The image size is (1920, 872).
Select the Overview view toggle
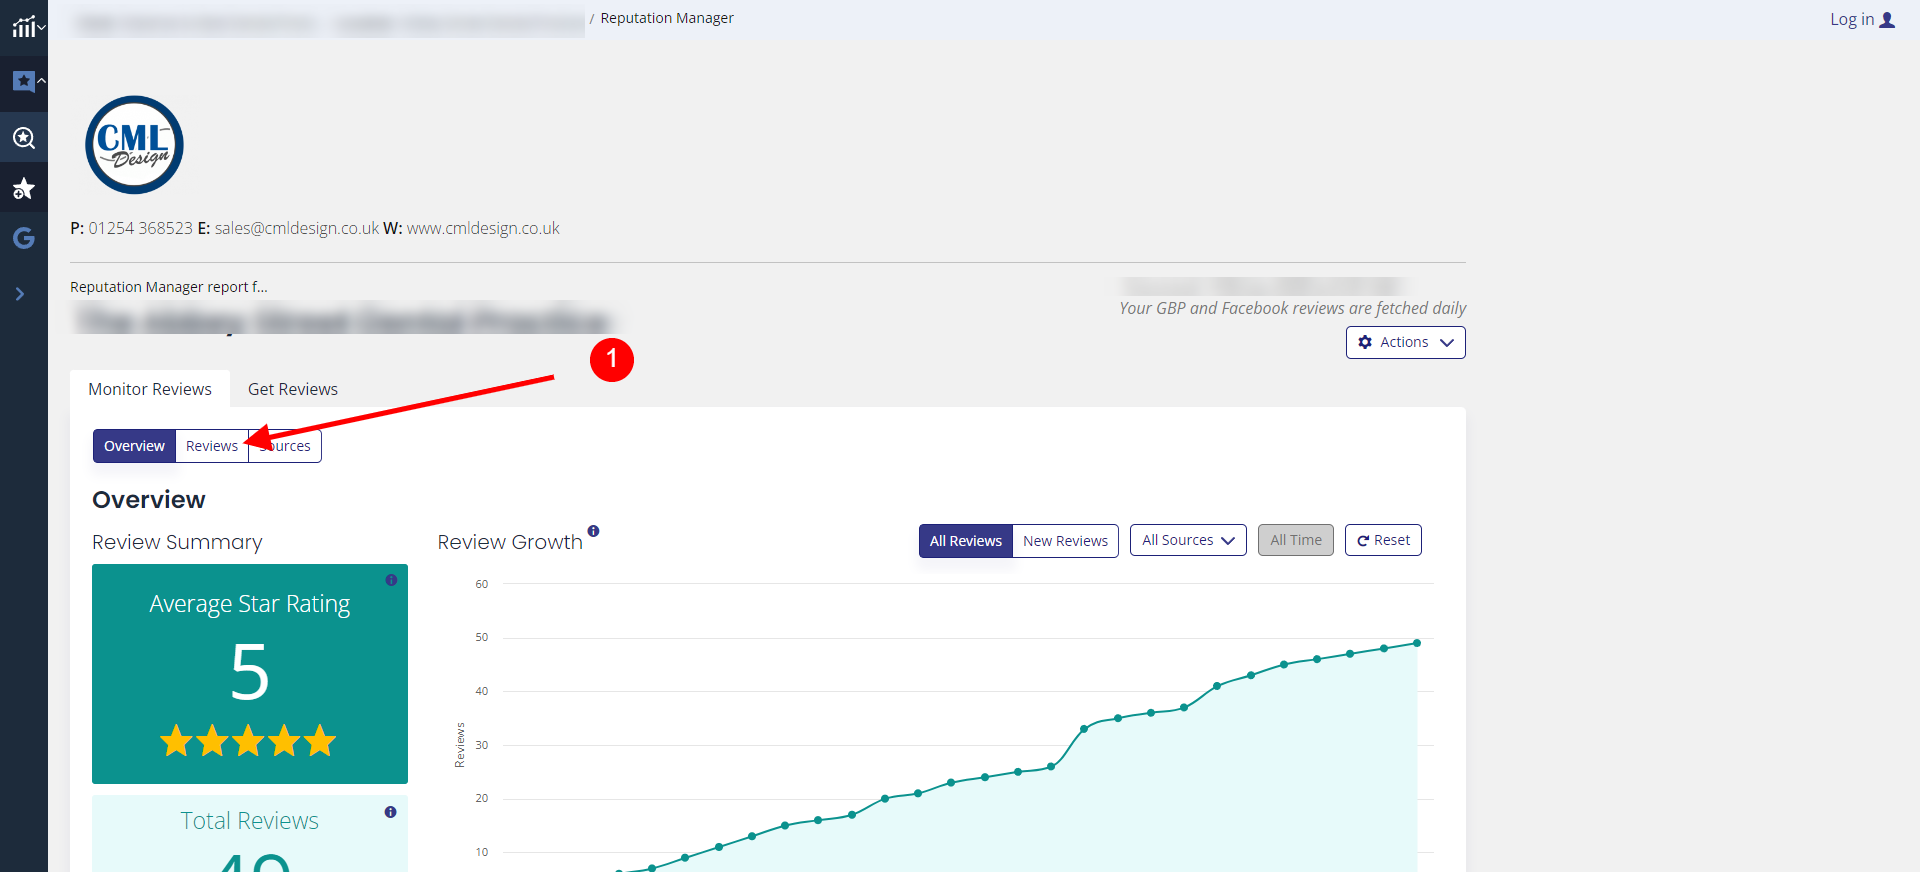tap(134, 446)
